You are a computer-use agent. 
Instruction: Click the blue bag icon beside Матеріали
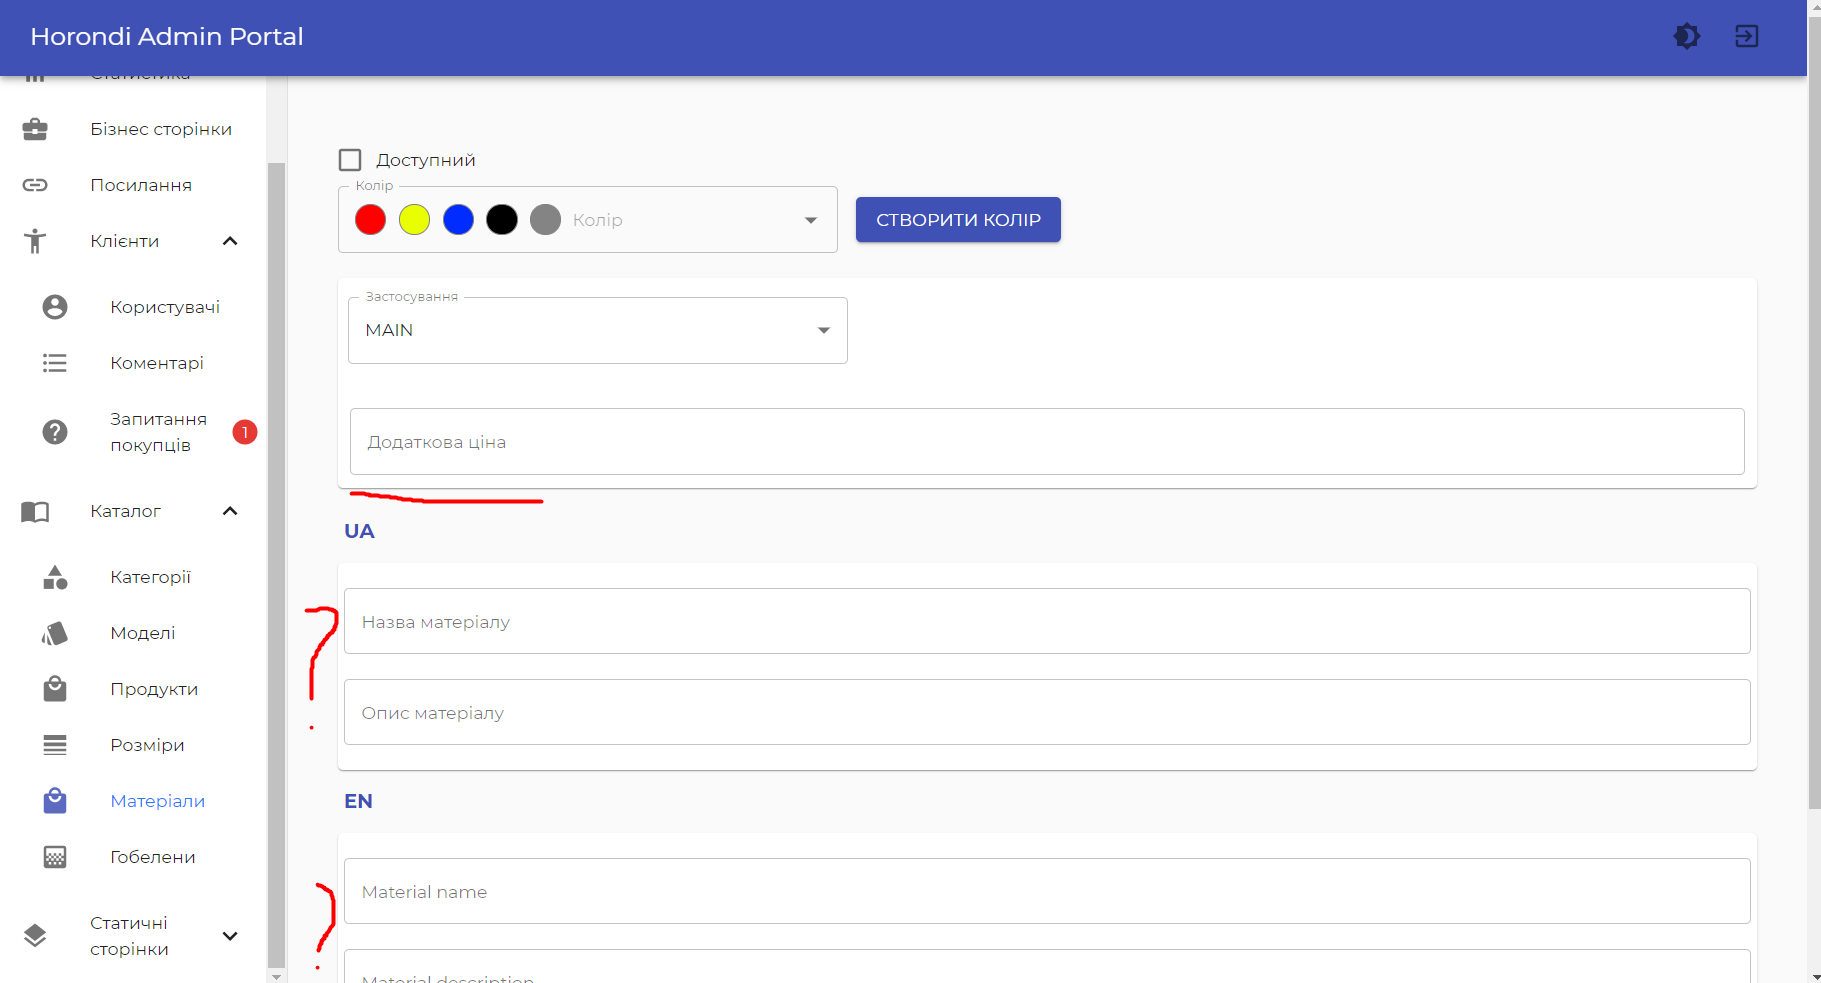click(55, 801)
